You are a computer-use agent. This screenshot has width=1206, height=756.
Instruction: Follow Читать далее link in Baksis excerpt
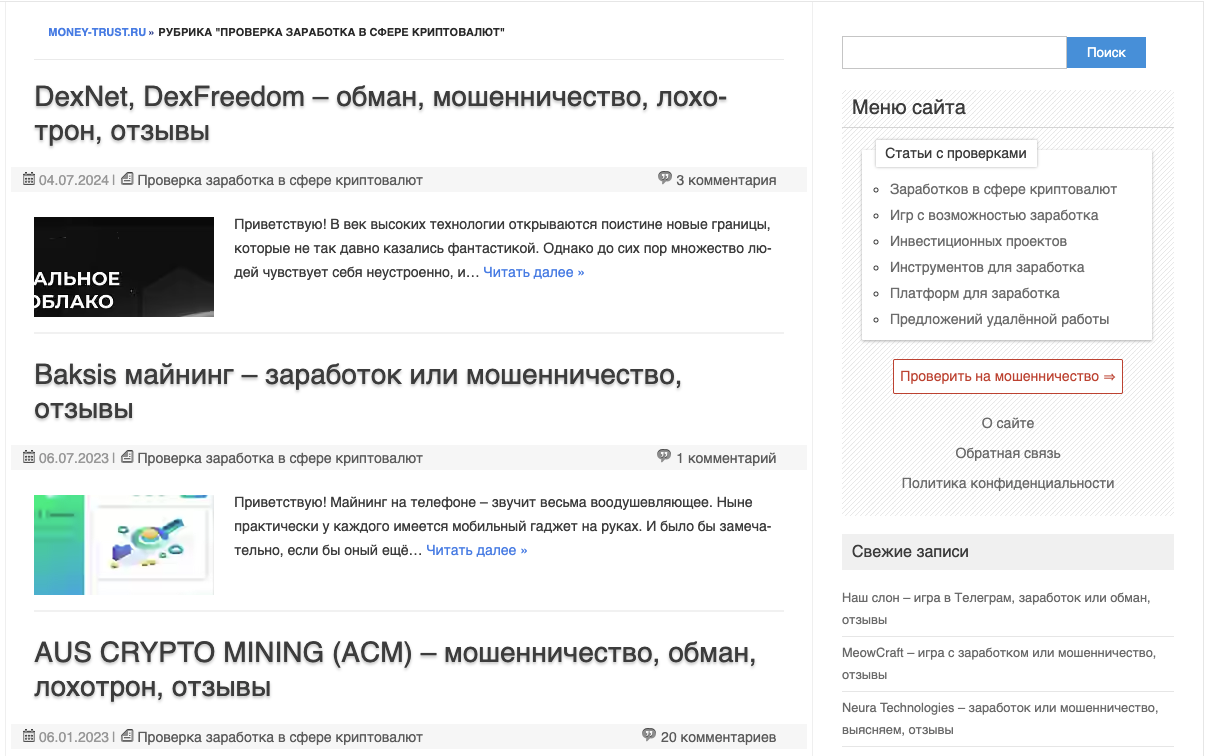[x=476, y=550]
